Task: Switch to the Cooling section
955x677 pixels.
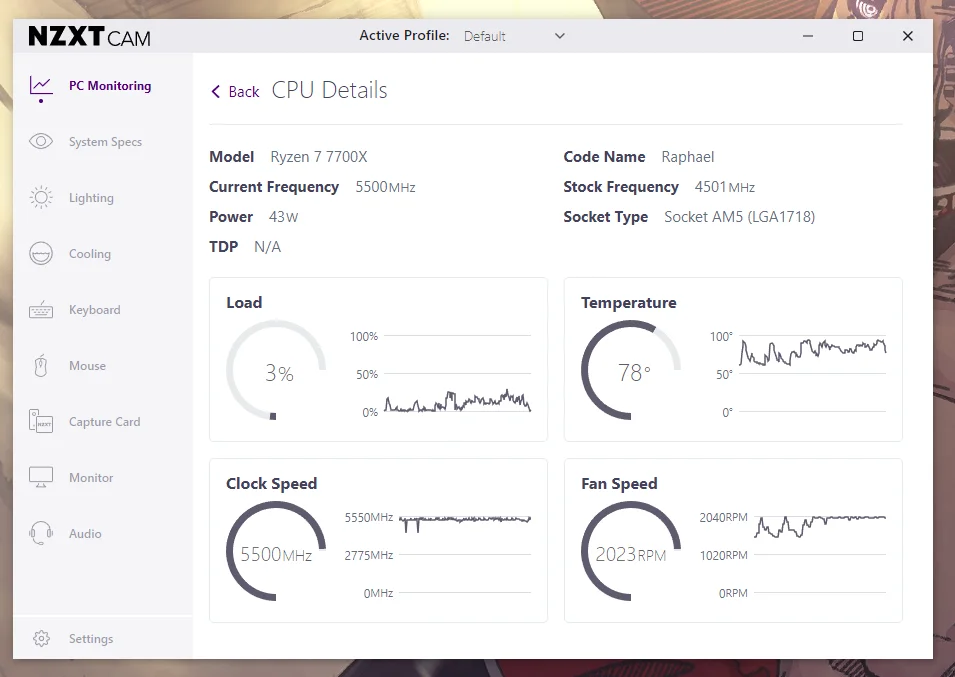Action: (90, 254)
